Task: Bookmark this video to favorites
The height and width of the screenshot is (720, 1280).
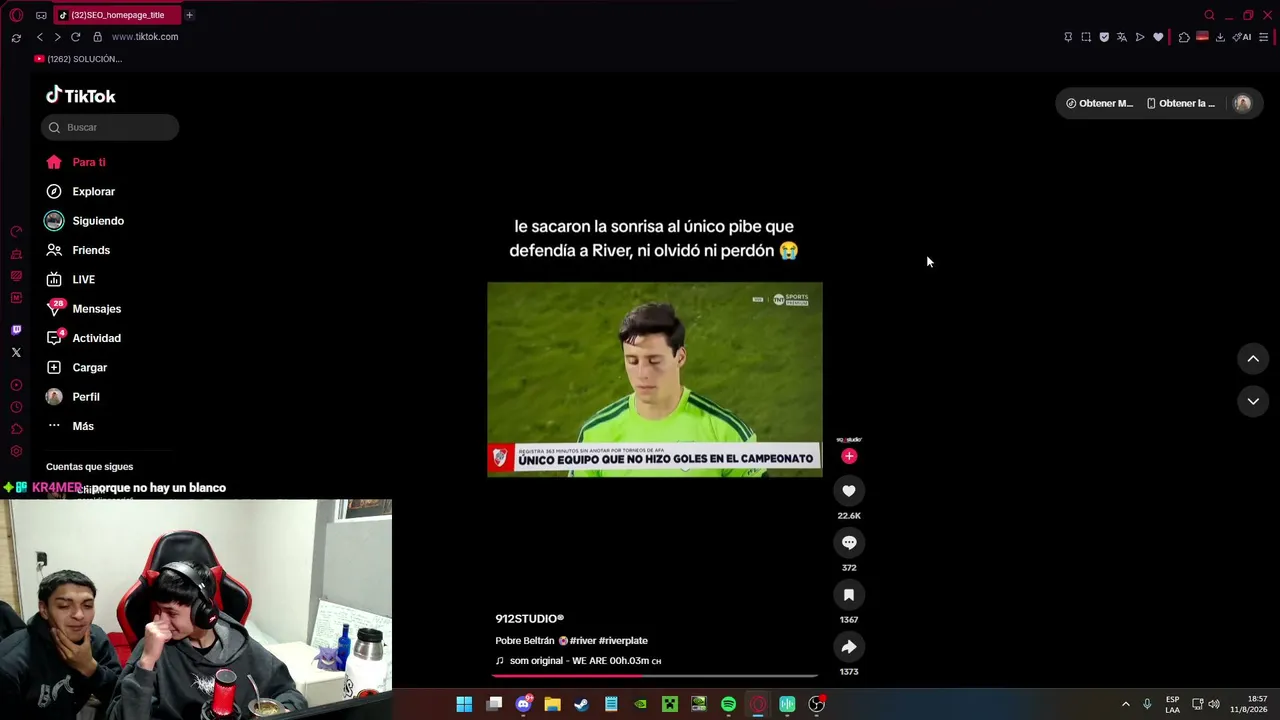Action: [849, 594]
